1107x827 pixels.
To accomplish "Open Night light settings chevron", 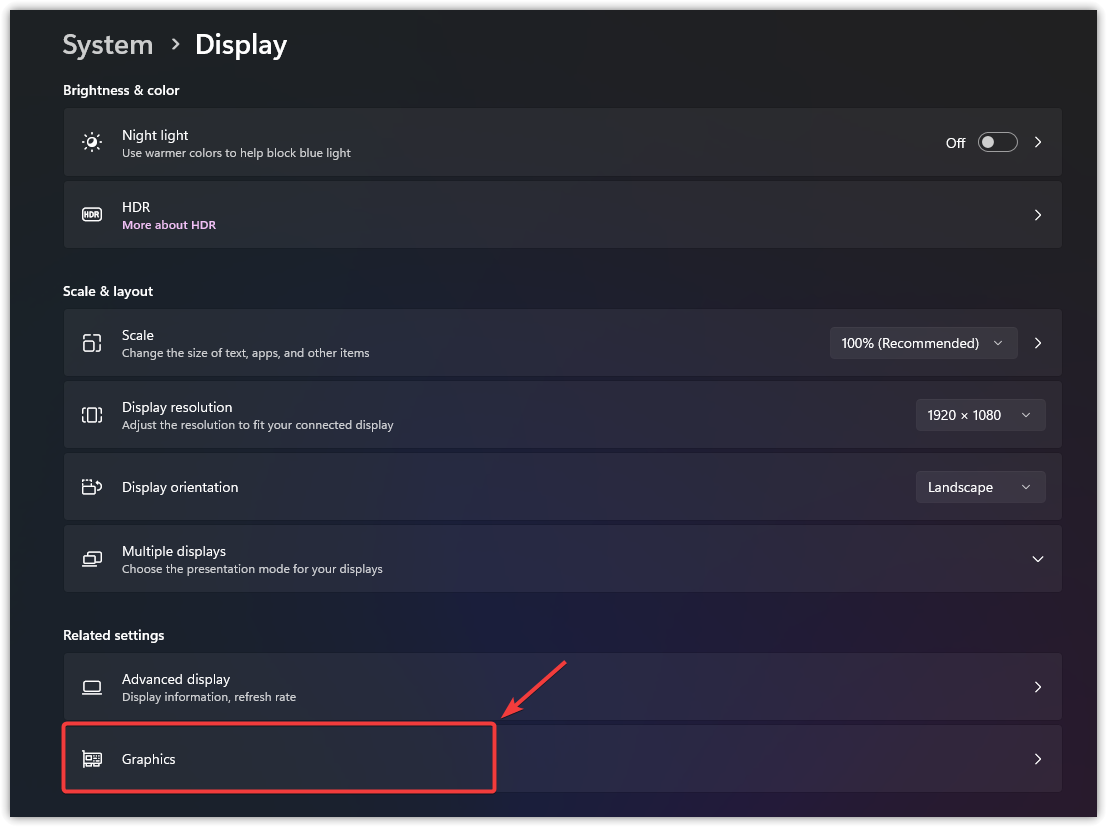I will pyautogui.click(x=1038, y=142).
